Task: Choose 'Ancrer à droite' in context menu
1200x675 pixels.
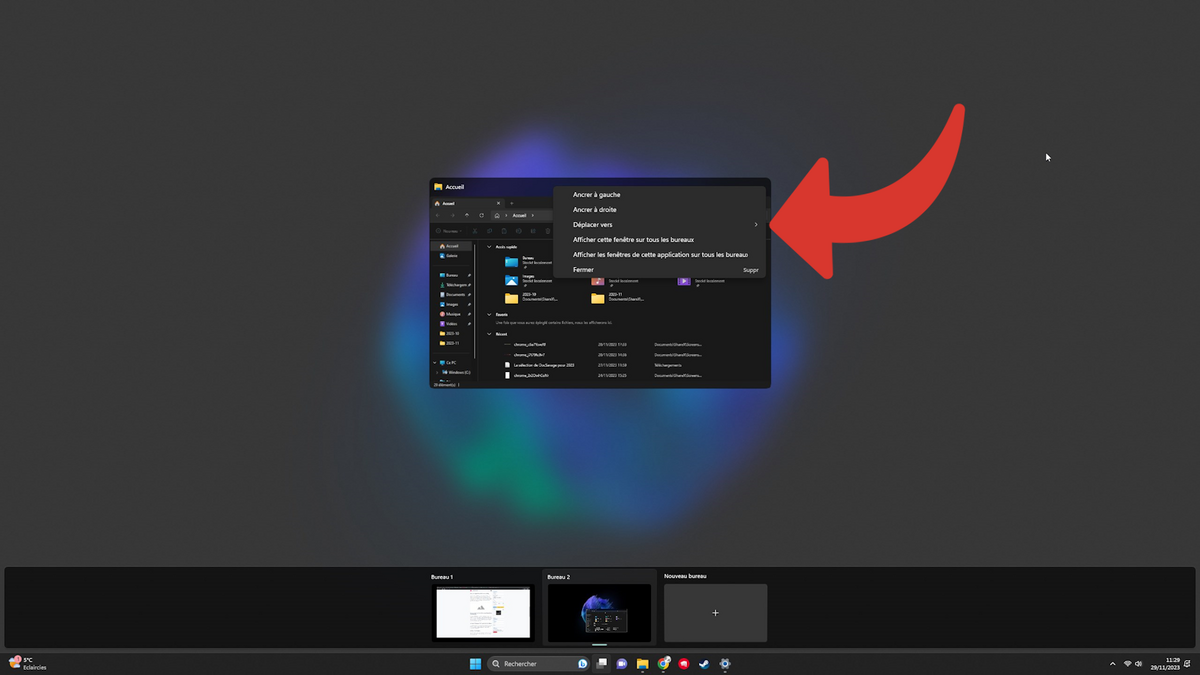Action: tap(660, 210)
